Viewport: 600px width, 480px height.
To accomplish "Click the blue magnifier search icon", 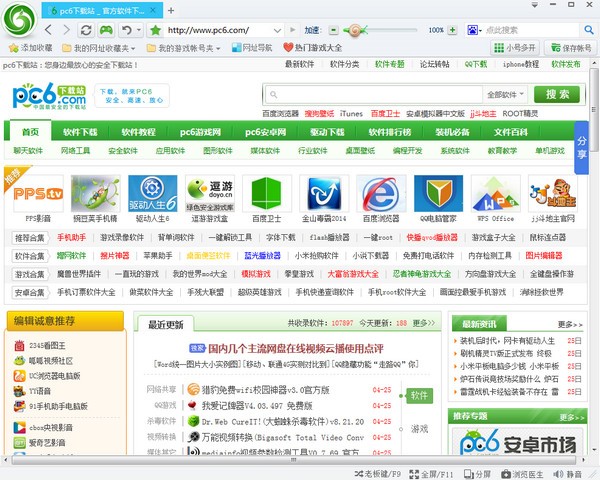I will click(x=589, y=30).
